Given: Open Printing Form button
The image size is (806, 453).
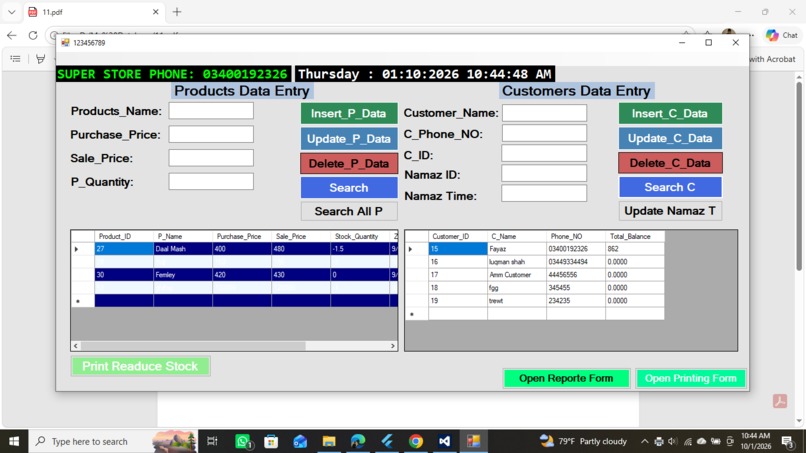Looking at the screenshot, I should [x=690, y=378].
